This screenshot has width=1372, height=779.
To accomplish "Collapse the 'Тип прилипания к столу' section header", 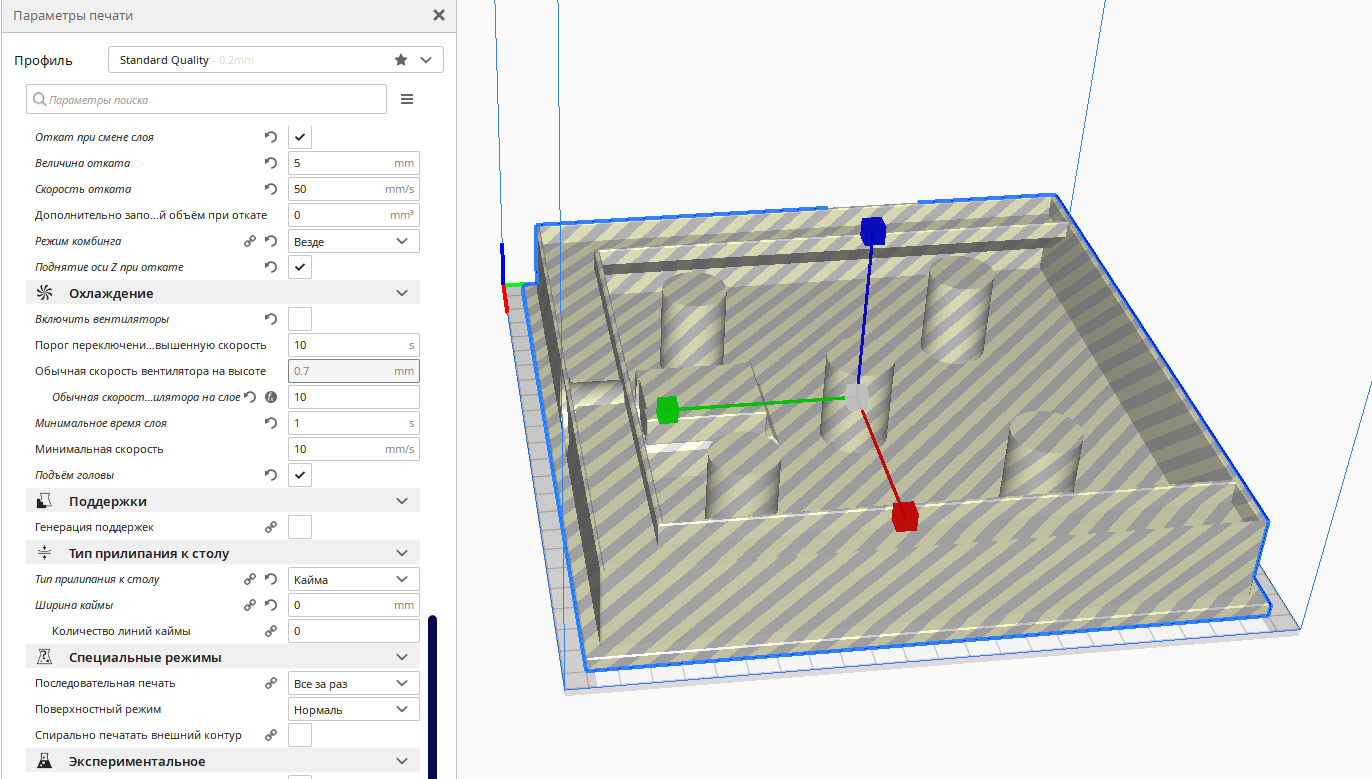I will (x=223, y=553).
